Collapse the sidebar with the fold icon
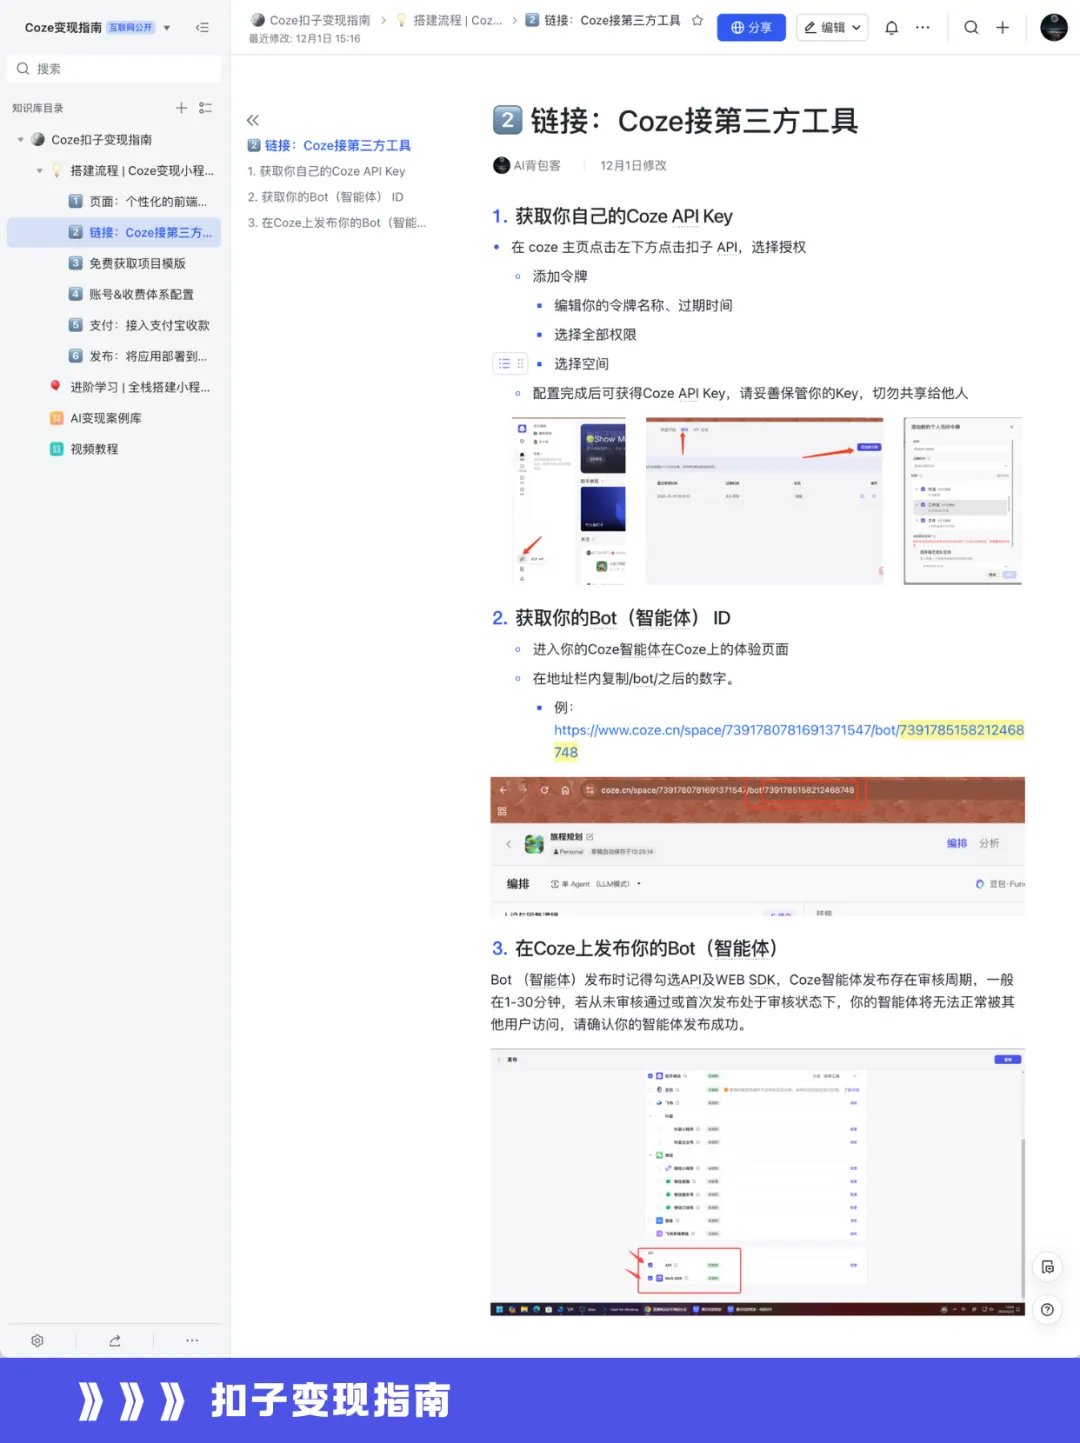 click(202, 28)
